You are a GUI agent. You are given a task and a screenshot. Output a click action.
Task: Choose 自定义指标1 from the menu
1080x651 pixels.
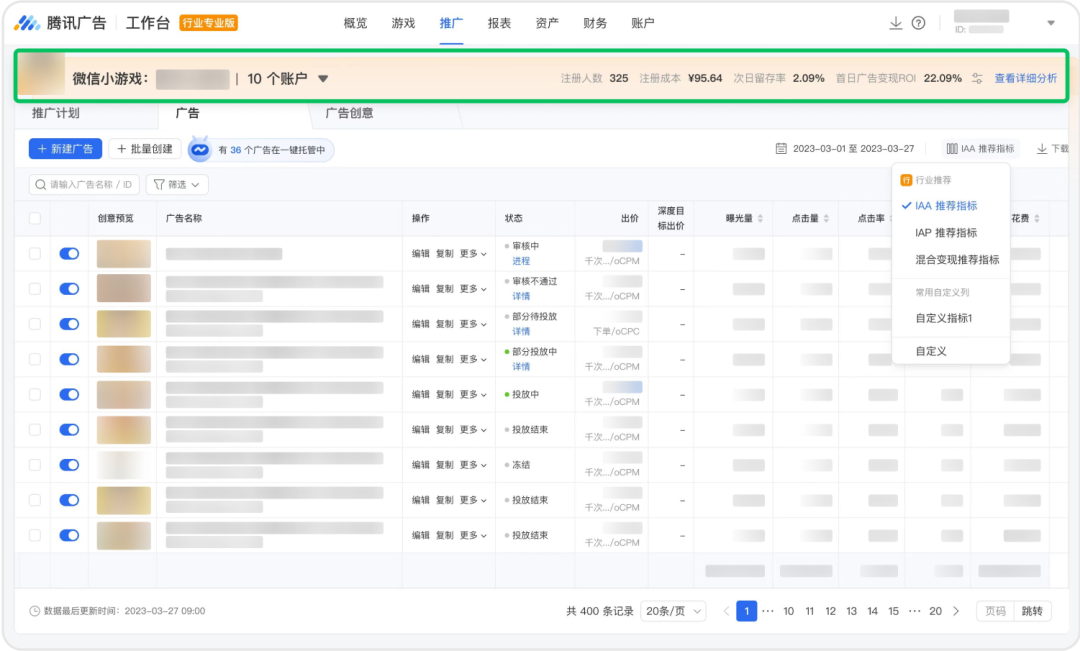click(944, 318)
